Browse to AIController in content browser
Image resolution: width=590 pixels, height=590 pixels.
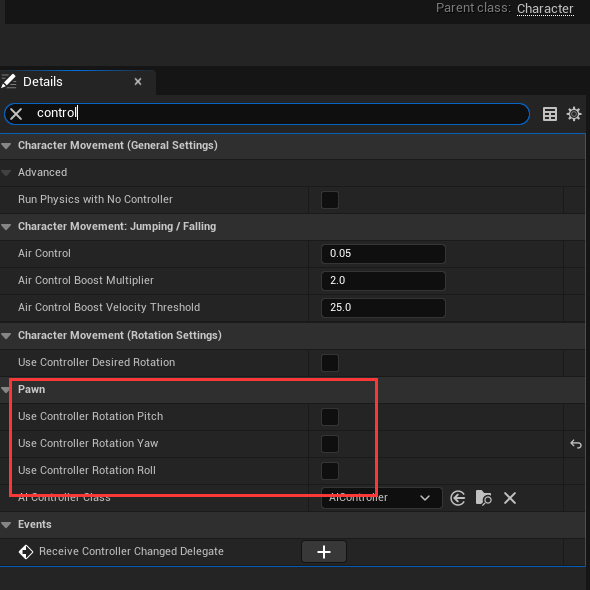[484, 498]
